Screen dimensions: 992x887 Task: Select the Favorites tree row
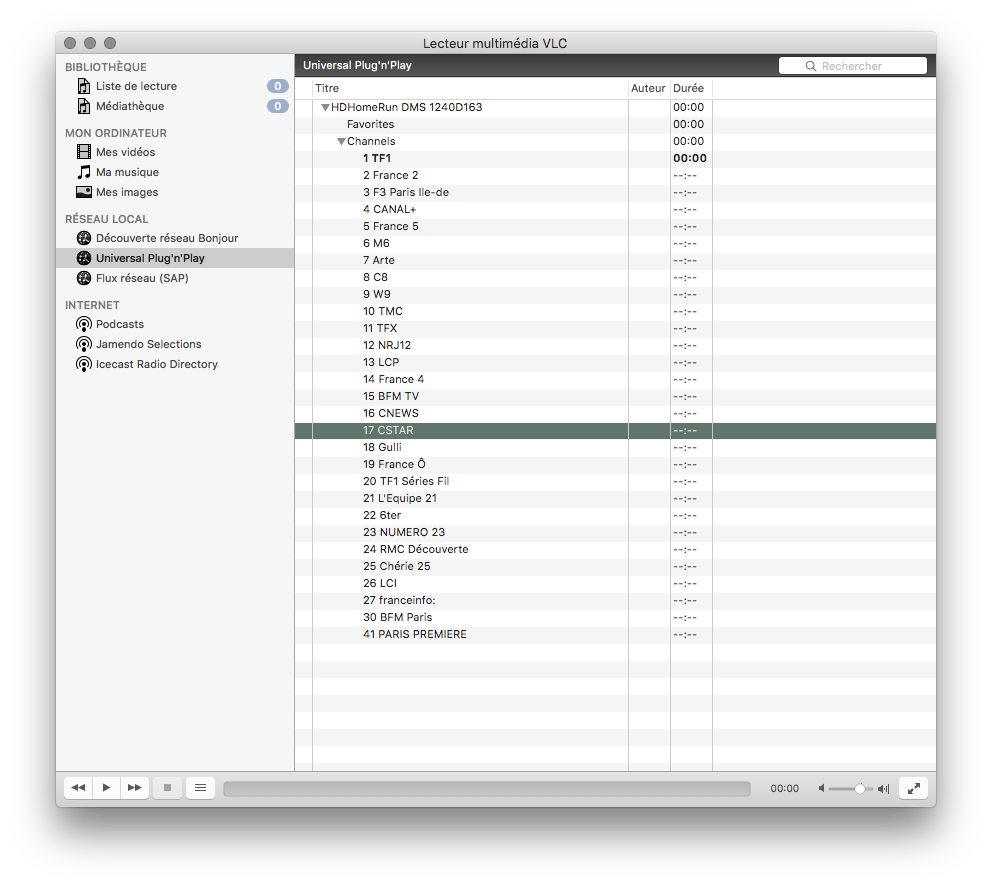[x=615, y=125]
